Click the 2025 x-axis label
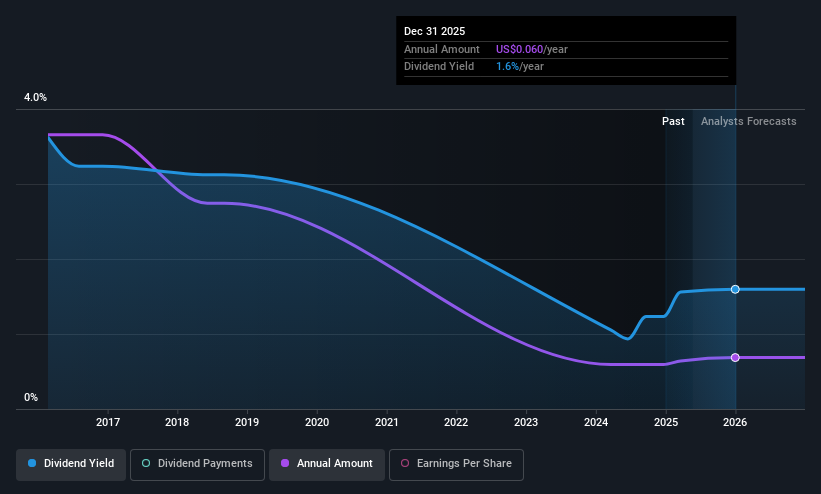The image size is (821, 494). (665, 422)
